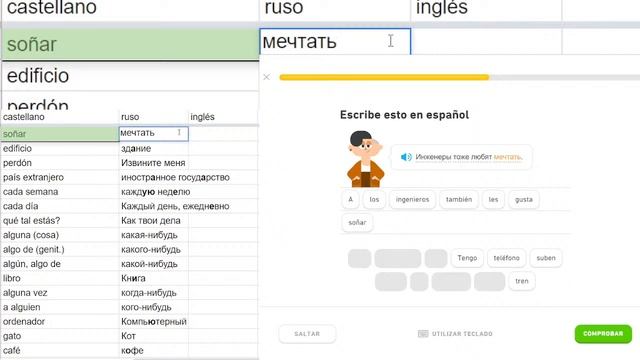Select the cell 'algún, algo de'
Viewport: 640px width, 360px height.
[60, 264]
